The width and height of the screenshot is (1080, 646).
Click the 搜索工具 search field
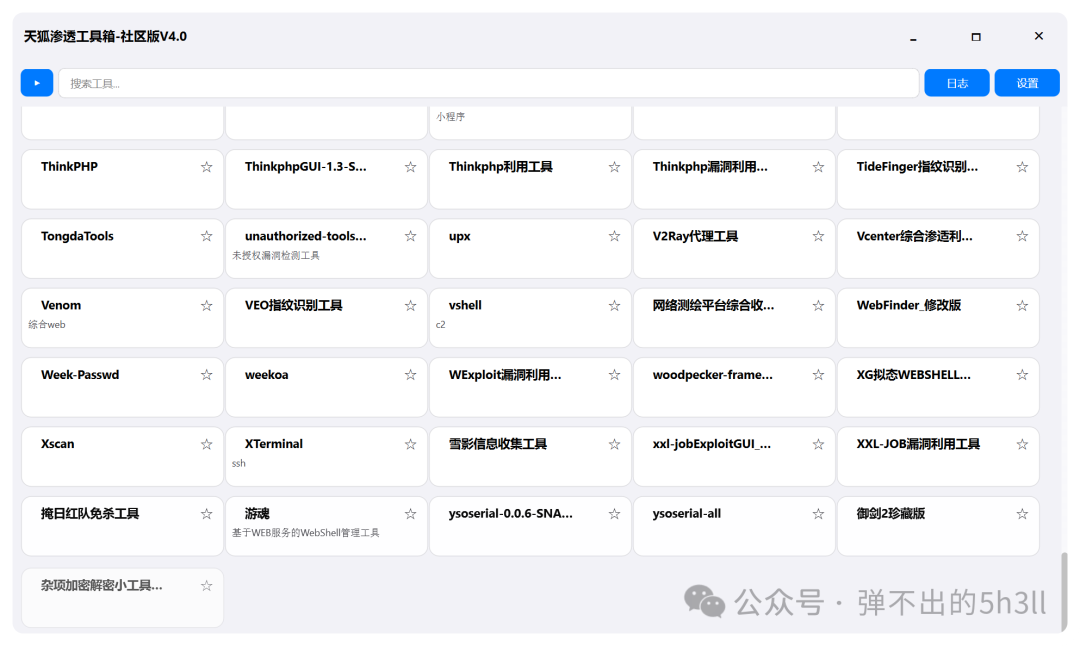pos(488,83)
